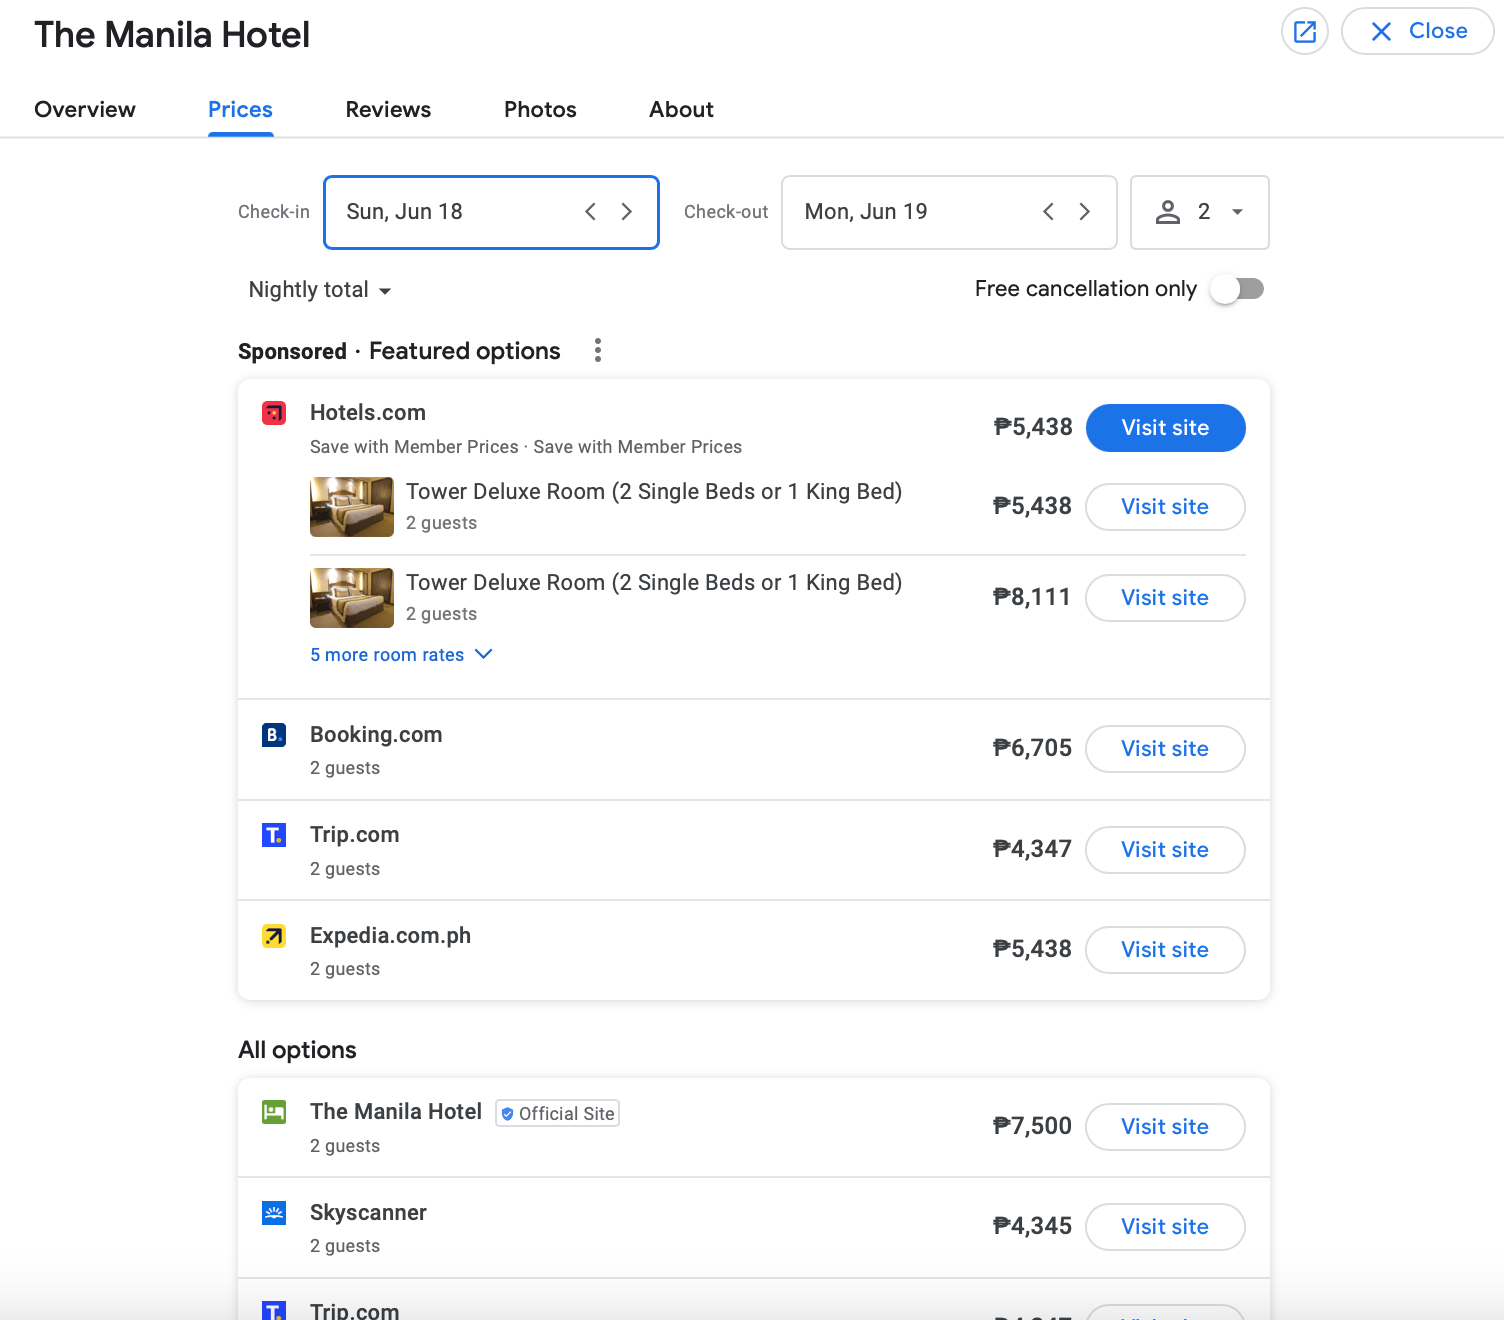Viewport: 1504px width, 1320px height.
Task: Expand the Nightly total price dropdown
Action: click(319, 290)
